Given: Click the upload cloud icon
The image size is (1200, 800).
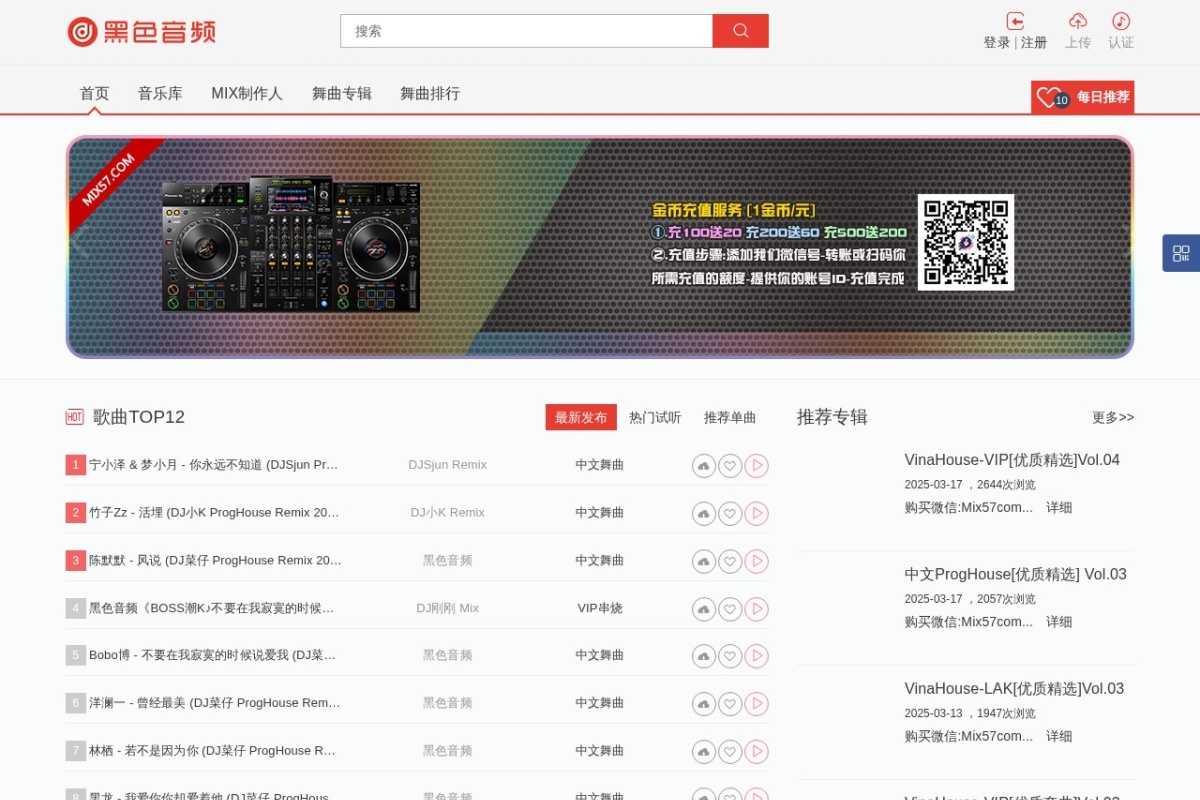Looking at the screenshot, I should tap(1078, 21).
